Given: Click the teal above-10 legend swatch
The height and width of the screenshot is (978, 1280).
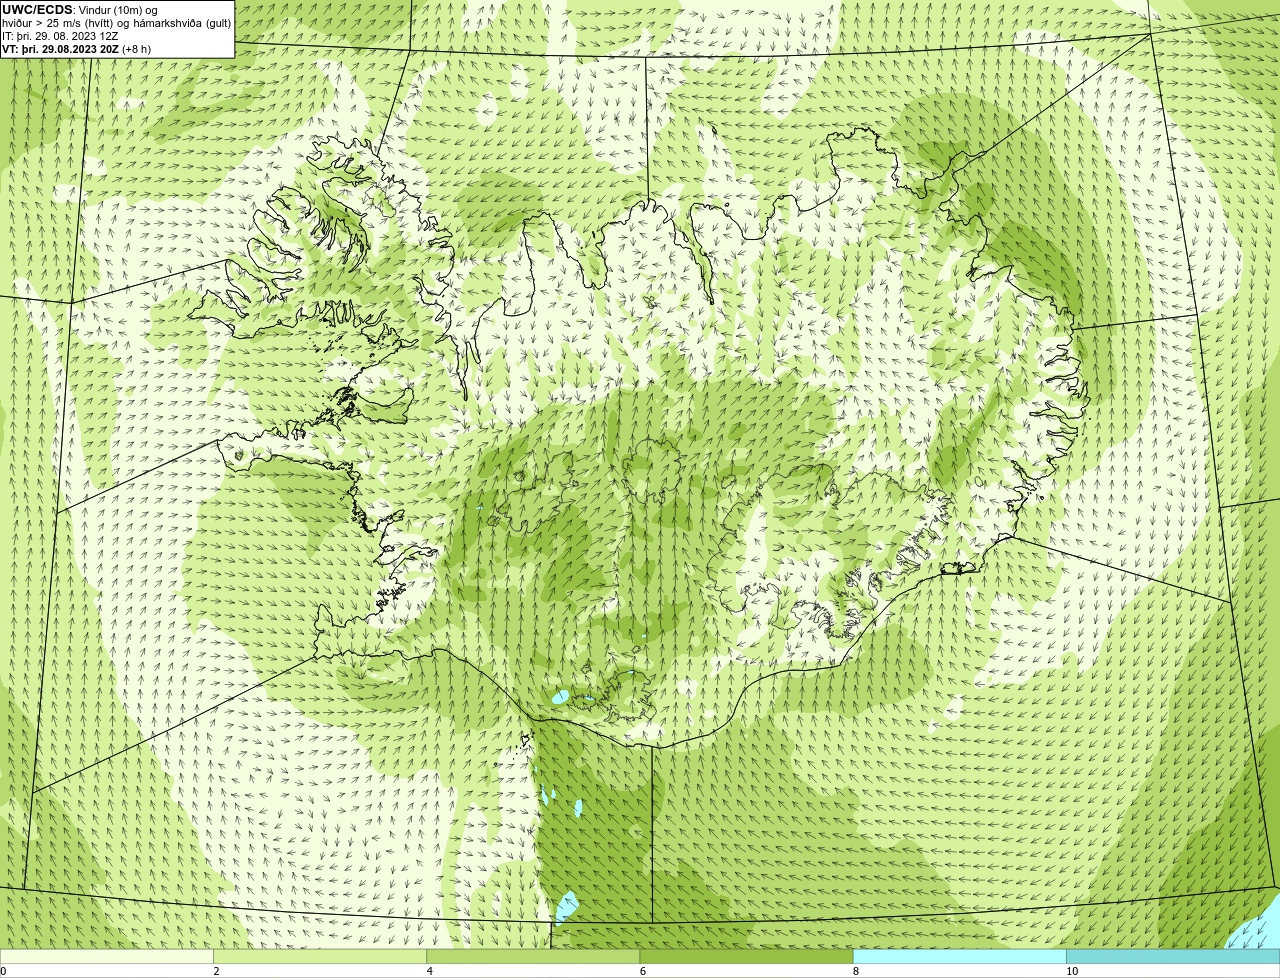Looking at the screenshot, I should coord(1173,956).
